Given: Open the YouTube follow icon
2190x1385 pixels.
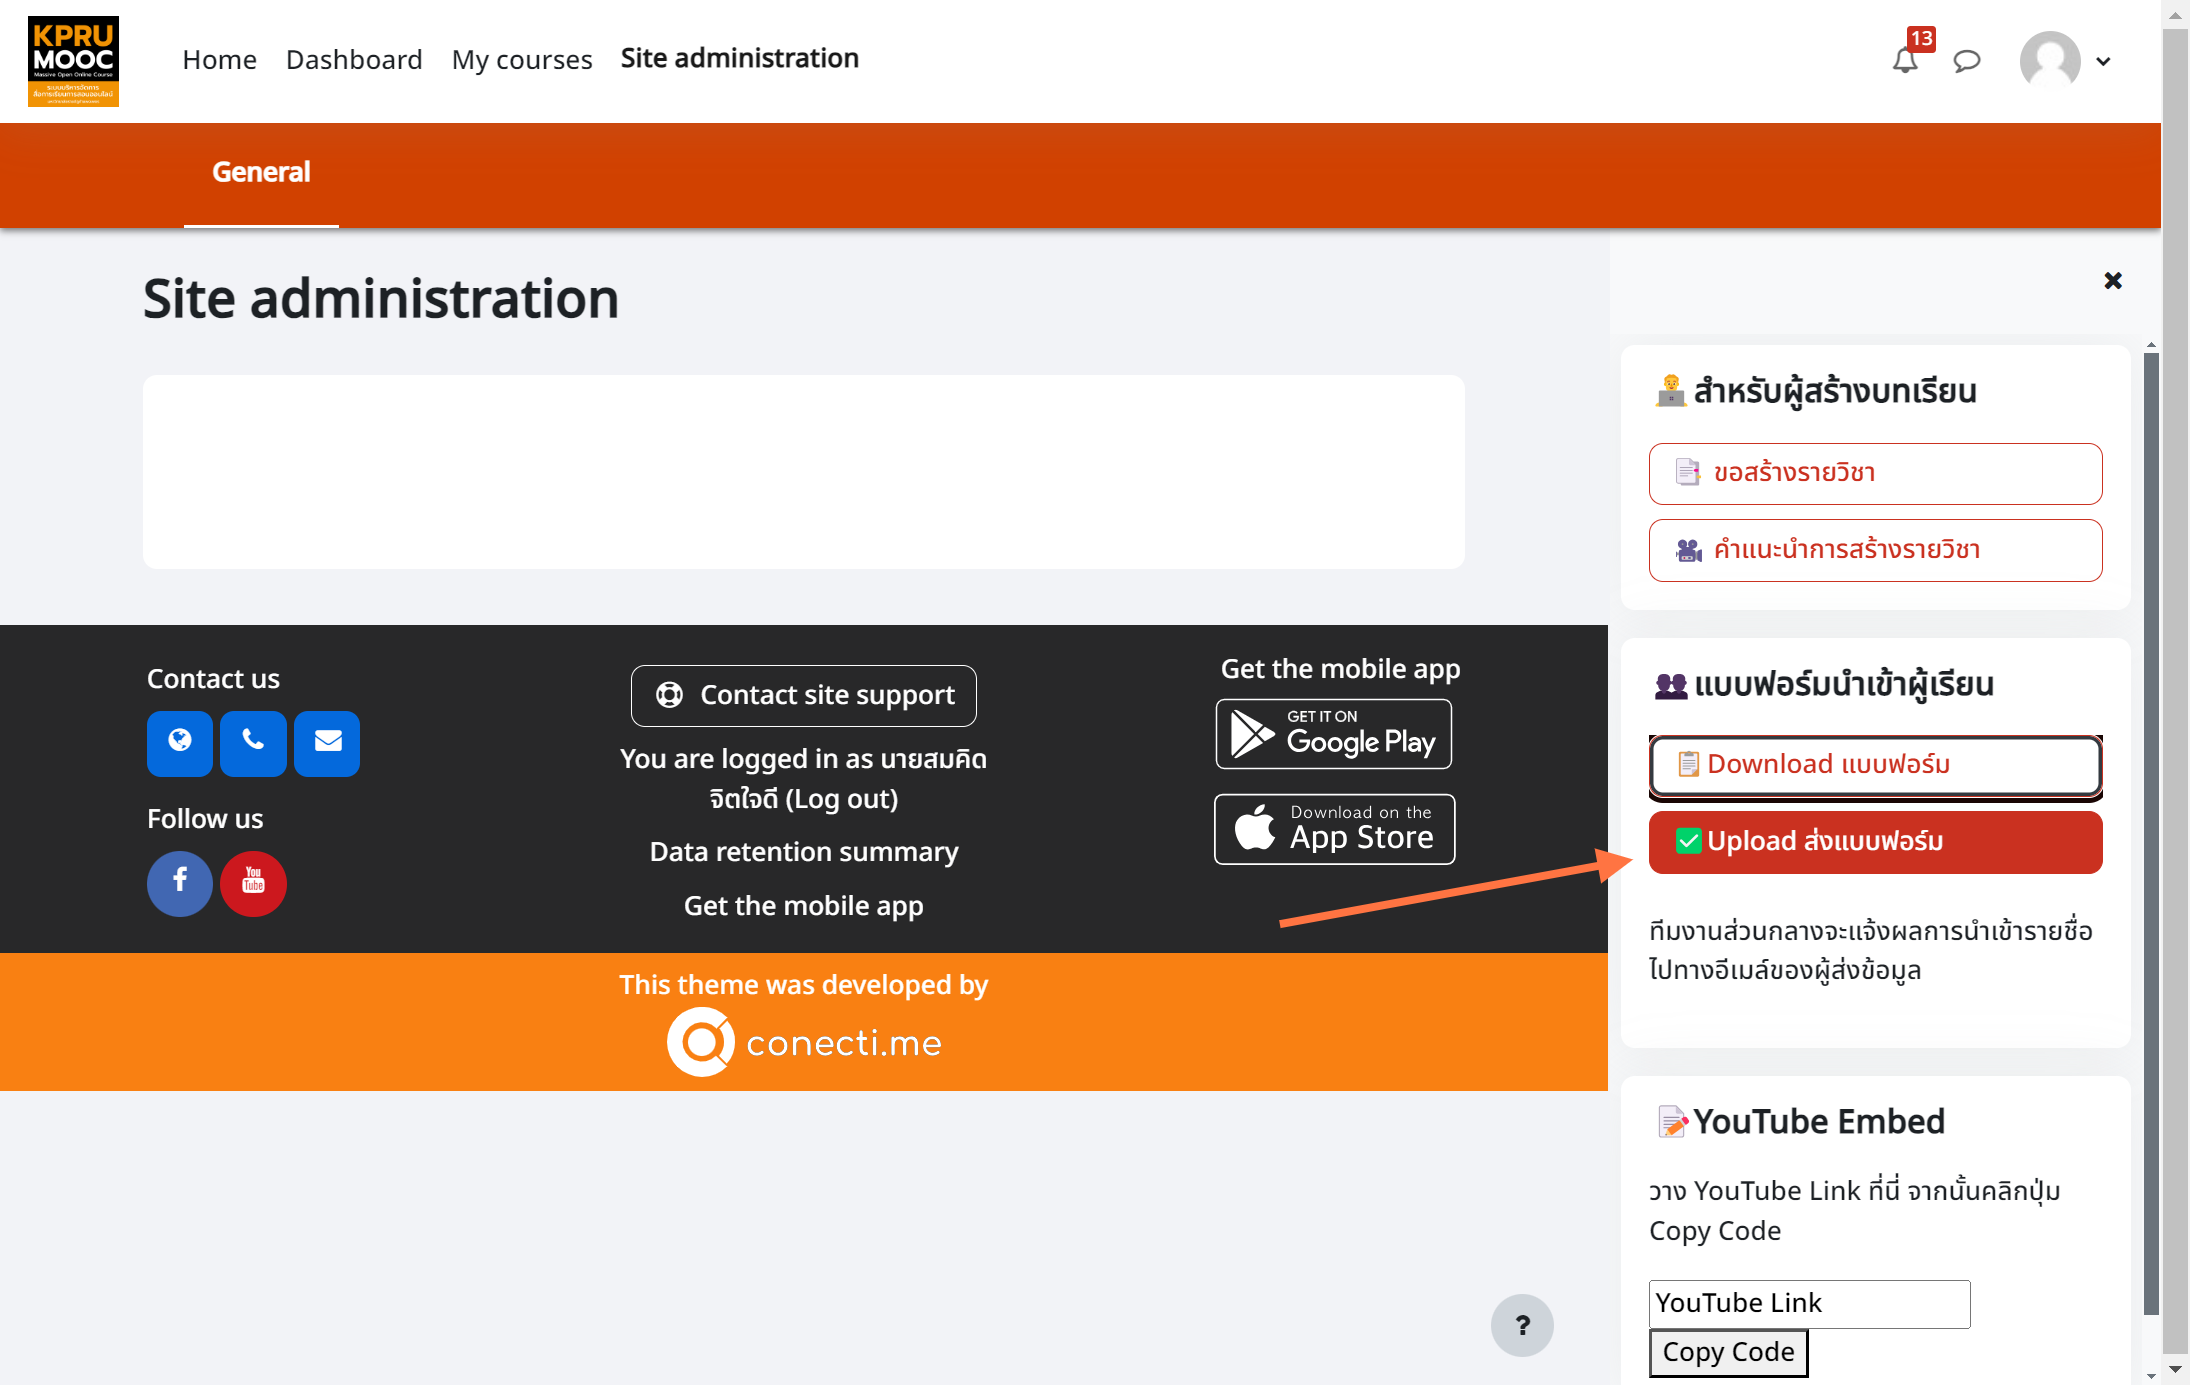Looking at the screenshot, I should [x=253, y=883].
